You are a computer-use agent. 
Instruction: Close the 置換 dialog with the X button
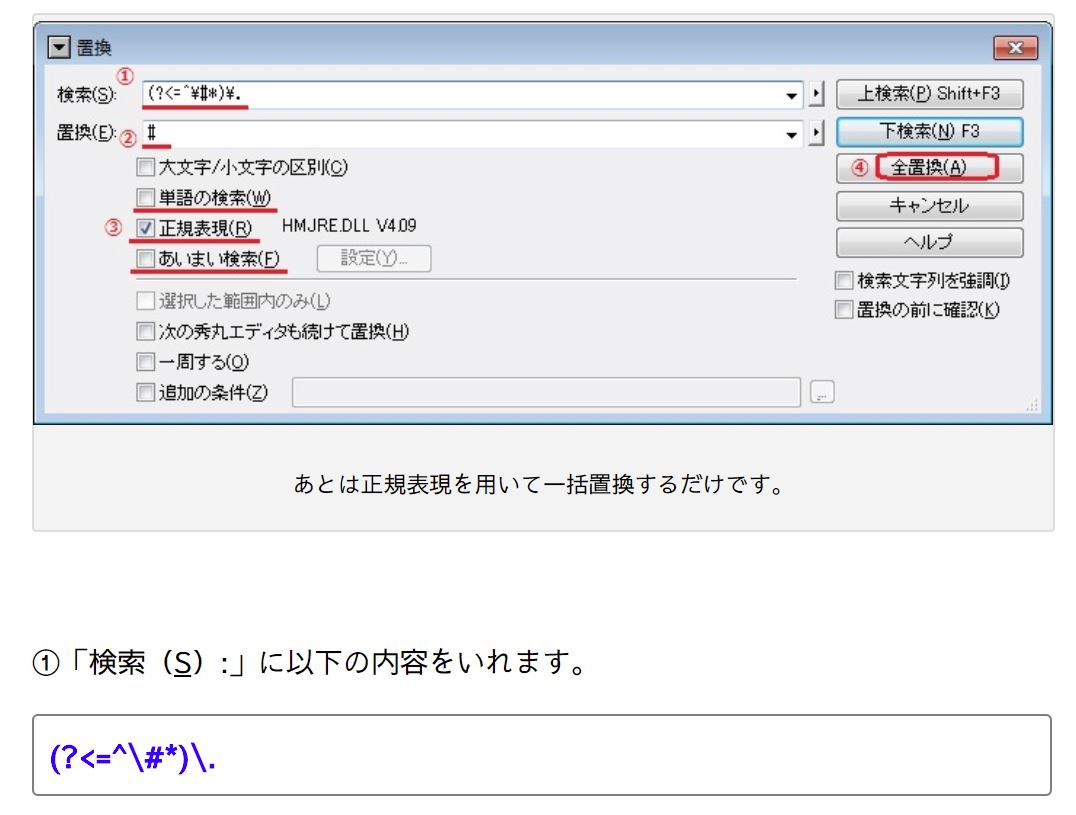point(1015,48)
